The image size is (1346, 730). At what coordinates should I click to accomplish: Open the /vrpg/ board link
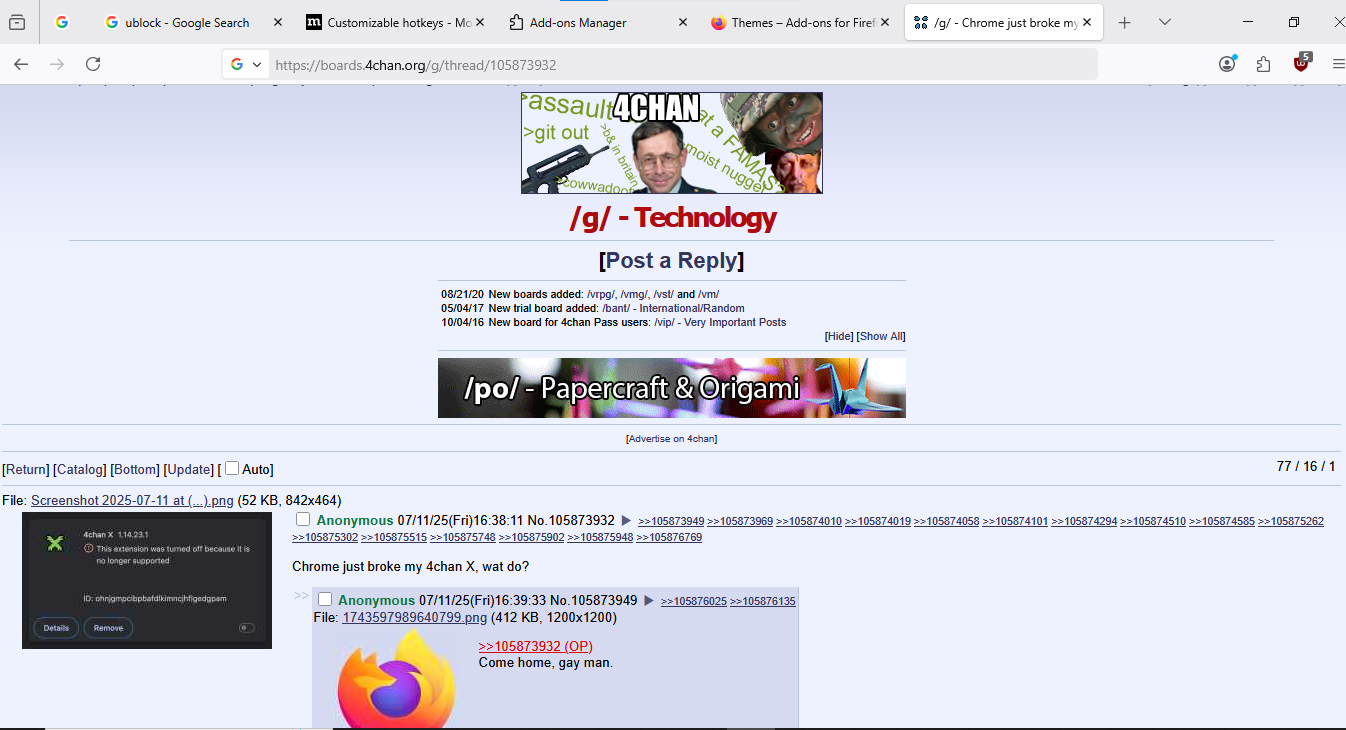(x=600, y=294)
